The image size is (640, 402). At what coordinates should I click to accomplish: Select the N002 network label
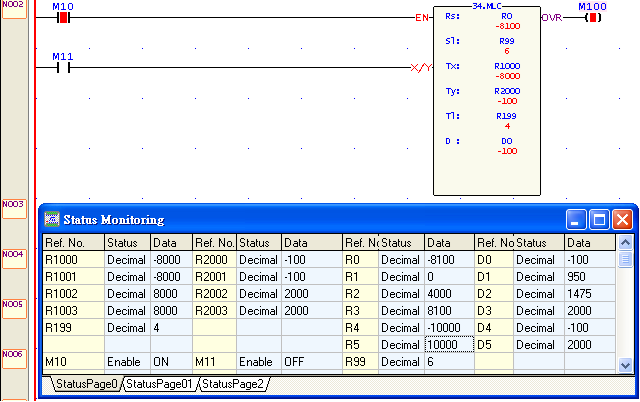14,9
